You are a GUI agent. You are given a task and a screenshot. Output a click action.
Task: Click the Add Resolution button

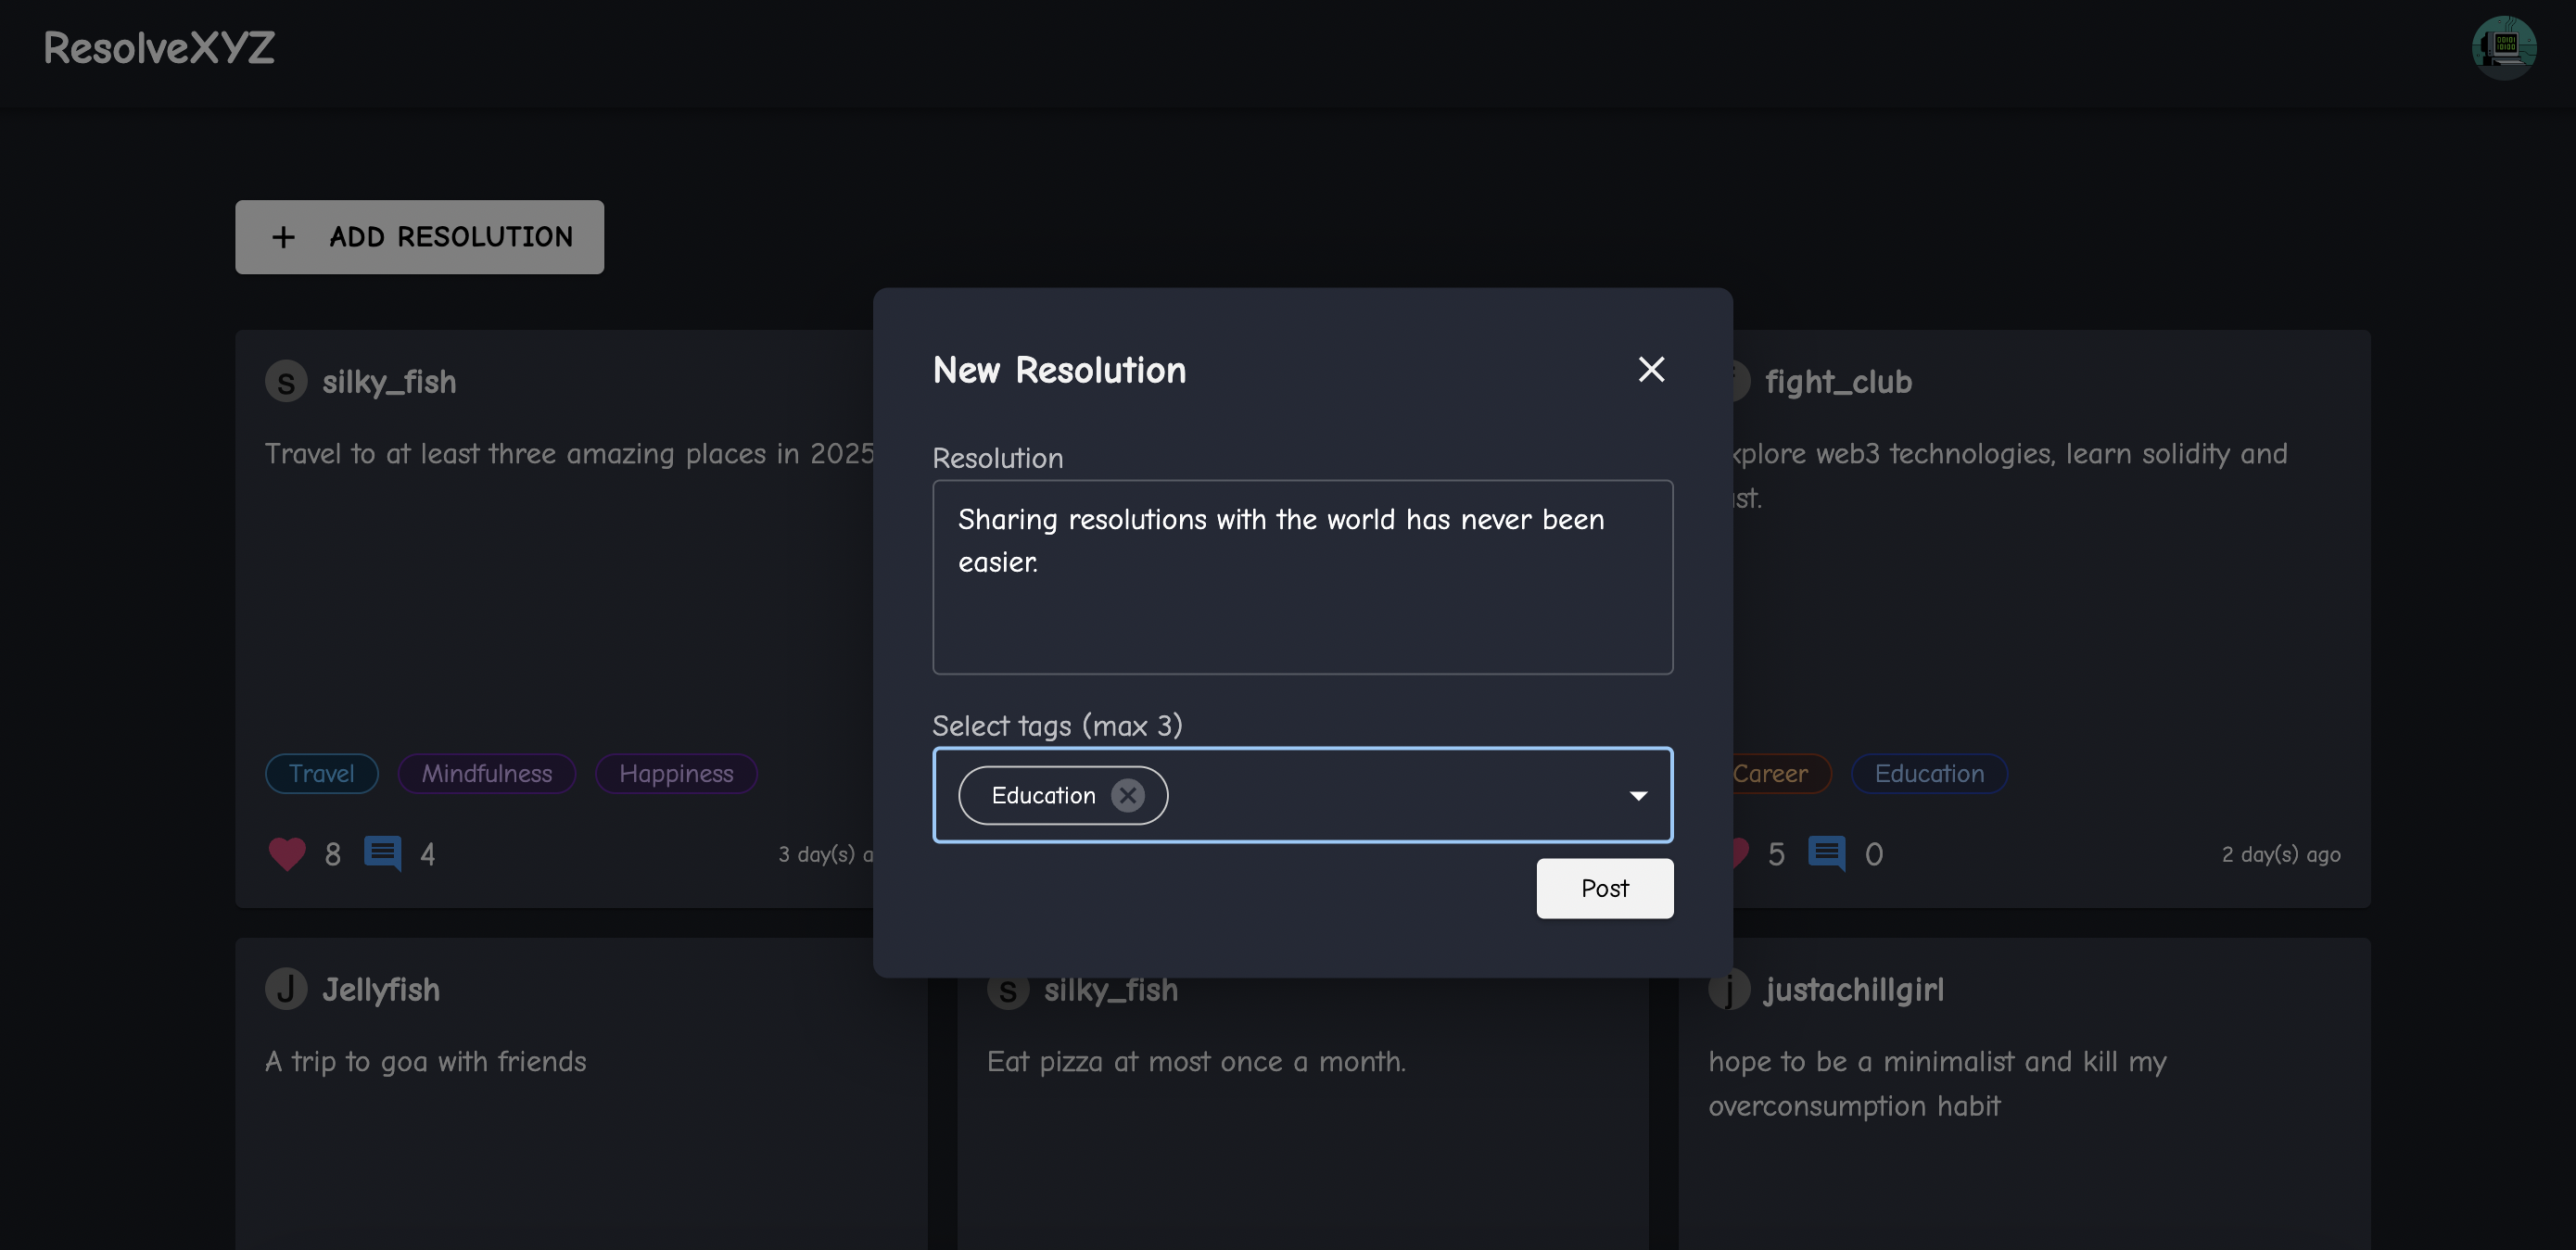(x=419, y=237)
